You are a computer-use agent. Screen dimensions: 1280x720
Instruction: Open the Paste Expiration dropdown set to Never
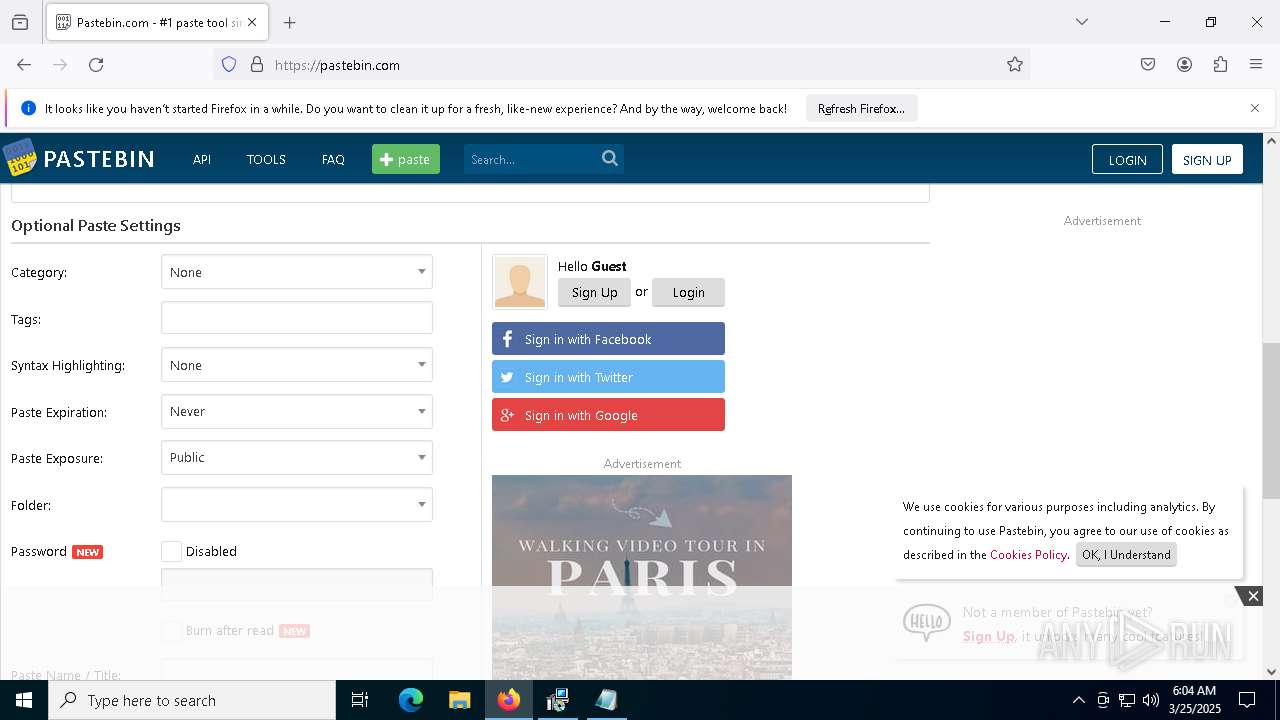pyautogui.click(x=297, y=411)
